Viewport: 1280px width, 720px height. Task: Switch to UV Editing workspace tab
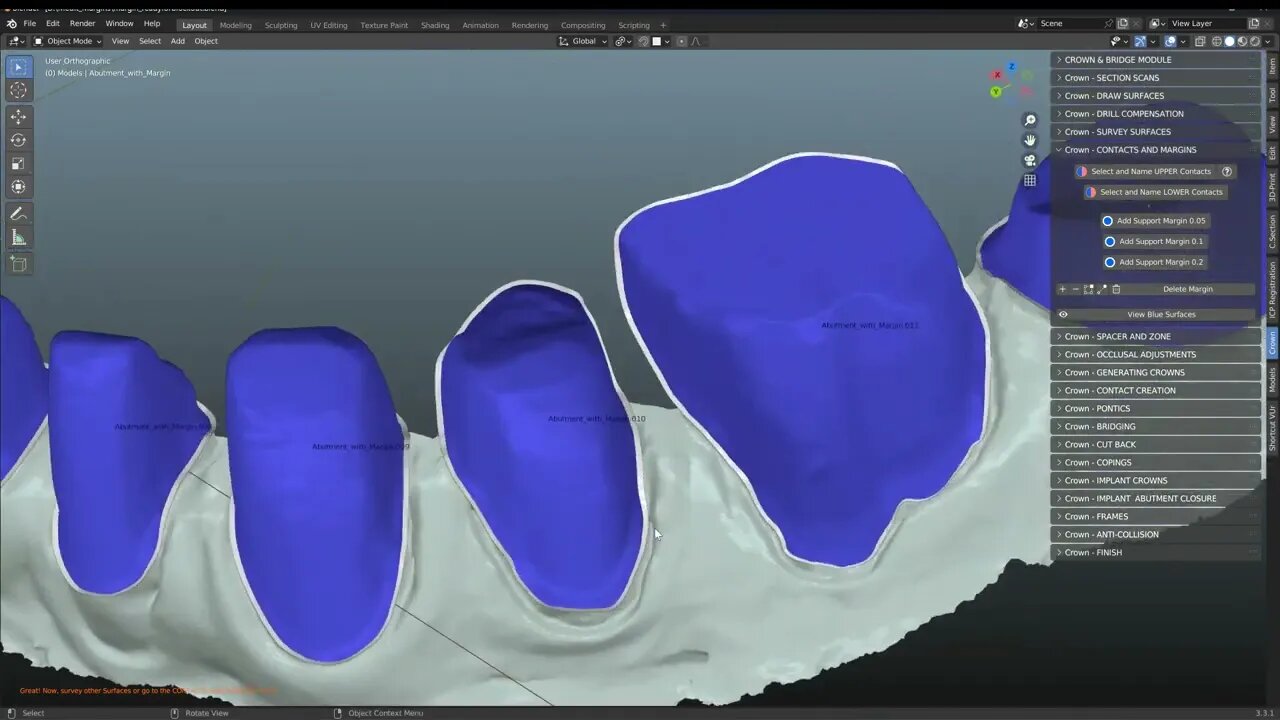329,25
